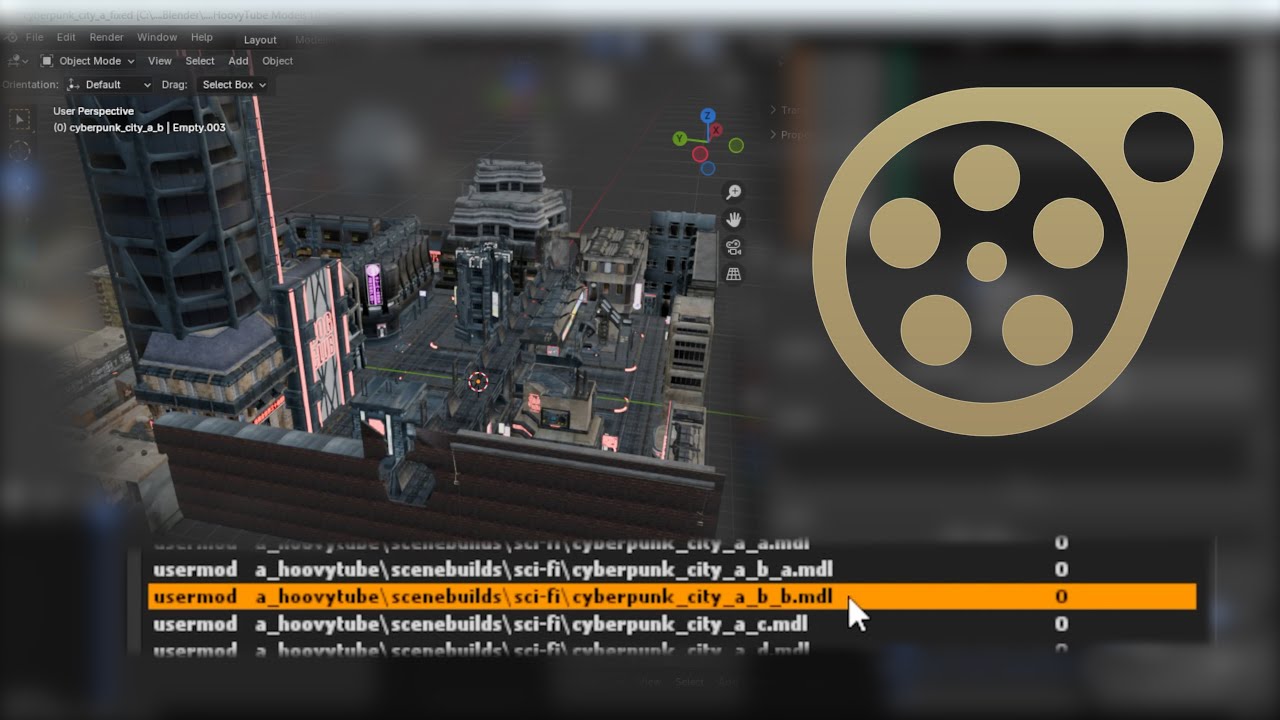
Task: Select the cyberpunk_city_a_c.mdl row
Action: coord(672,624)
